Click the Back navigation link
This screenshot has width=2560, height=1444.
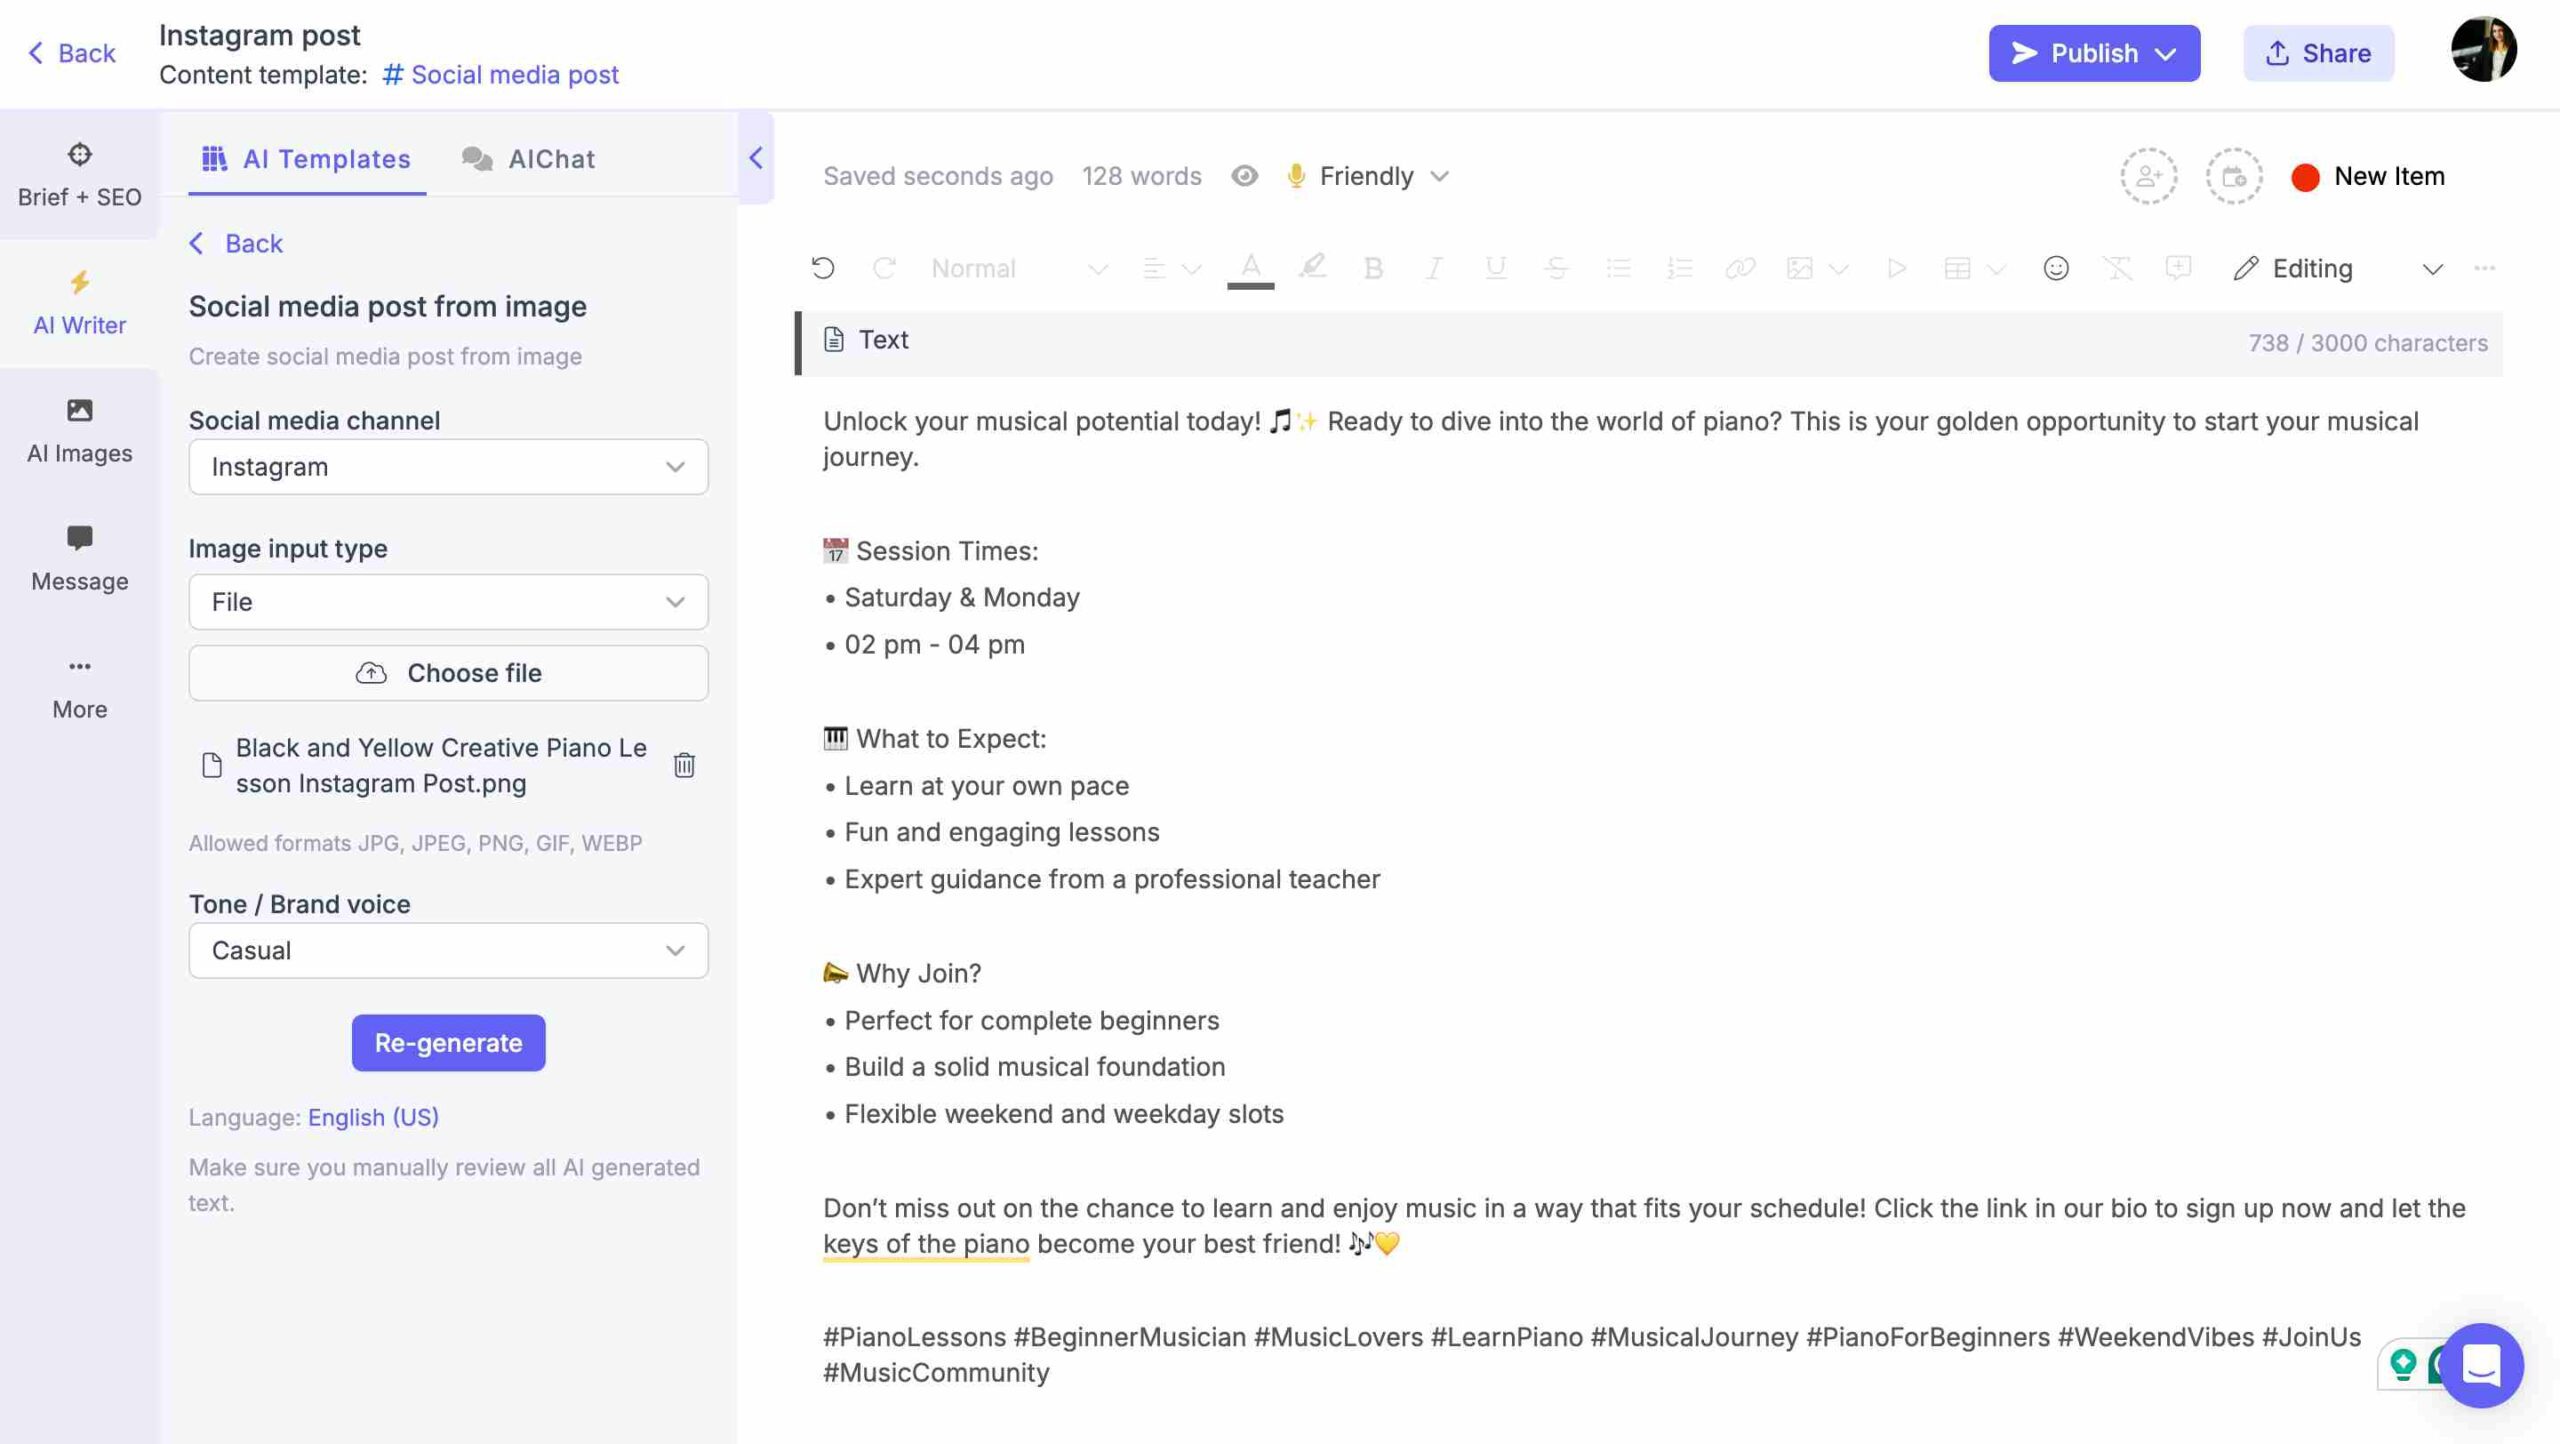70,53
